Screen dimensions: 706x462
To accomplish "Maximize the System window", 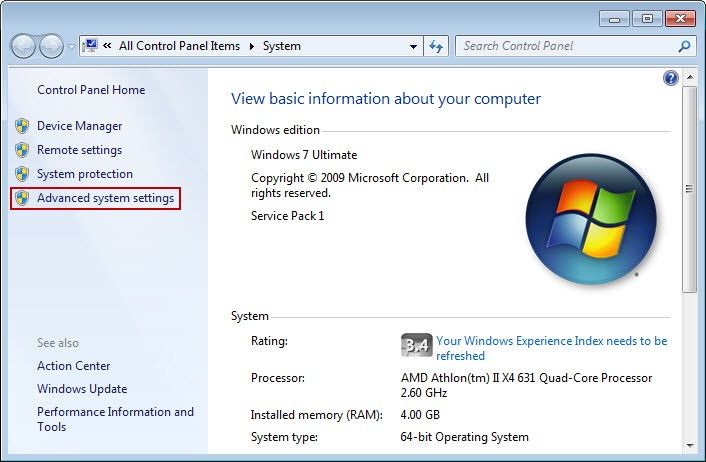I will 647,19.
